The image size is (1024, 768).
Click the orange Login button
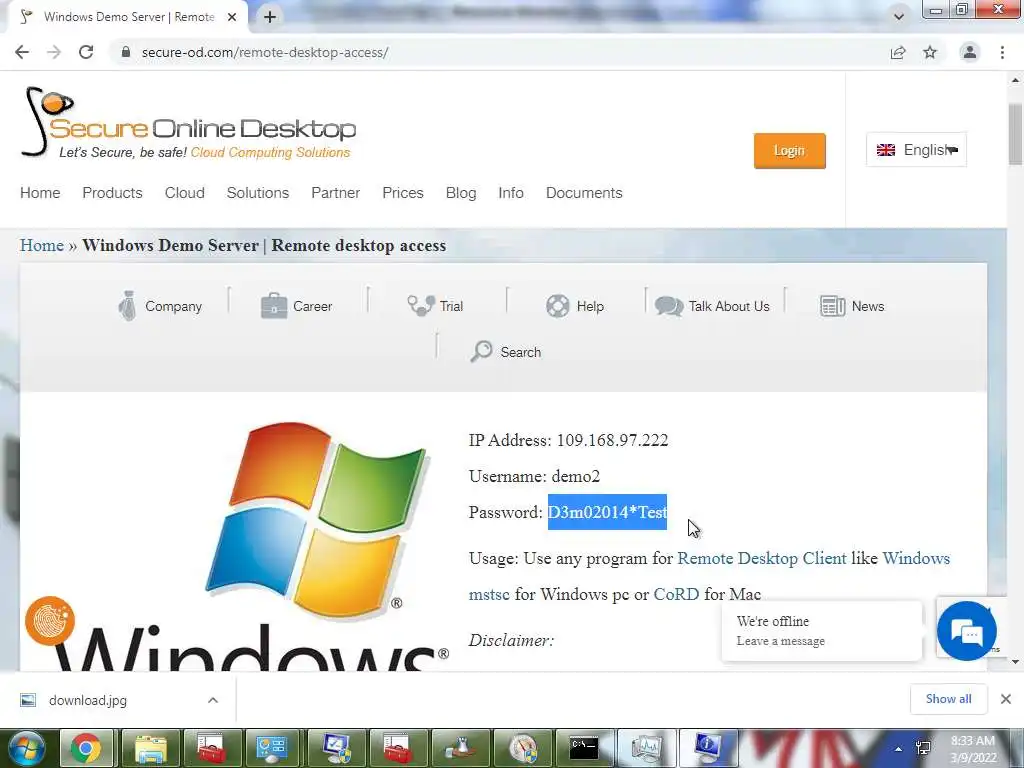tap(790, 151)
